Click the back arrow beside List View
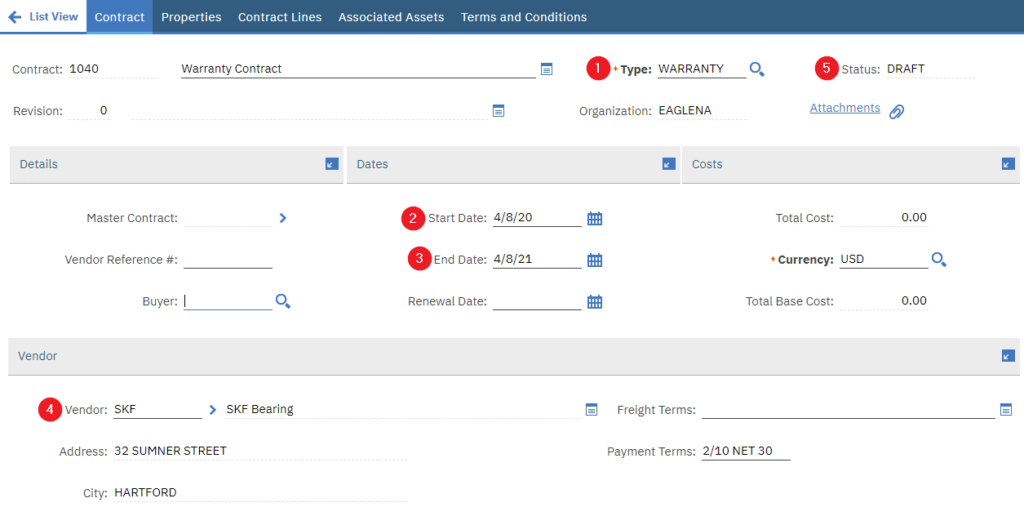Screen dimensions: 1024x525 14,17
